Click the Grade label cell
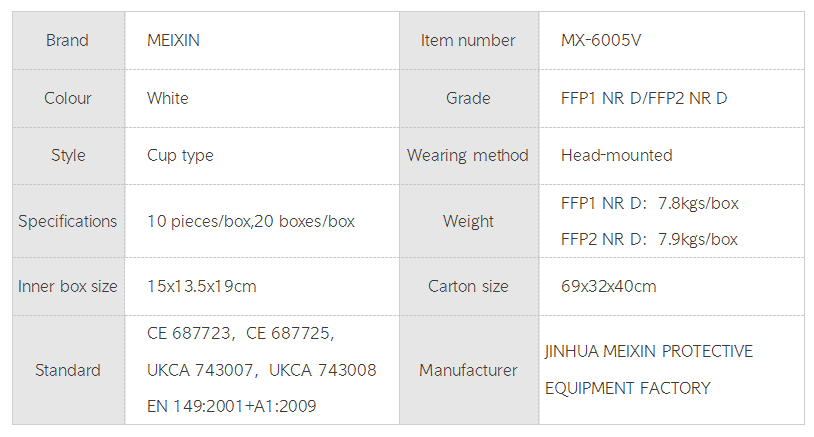Image resolution: width=814 pixels, height=437 pixels. click(468, 98)
